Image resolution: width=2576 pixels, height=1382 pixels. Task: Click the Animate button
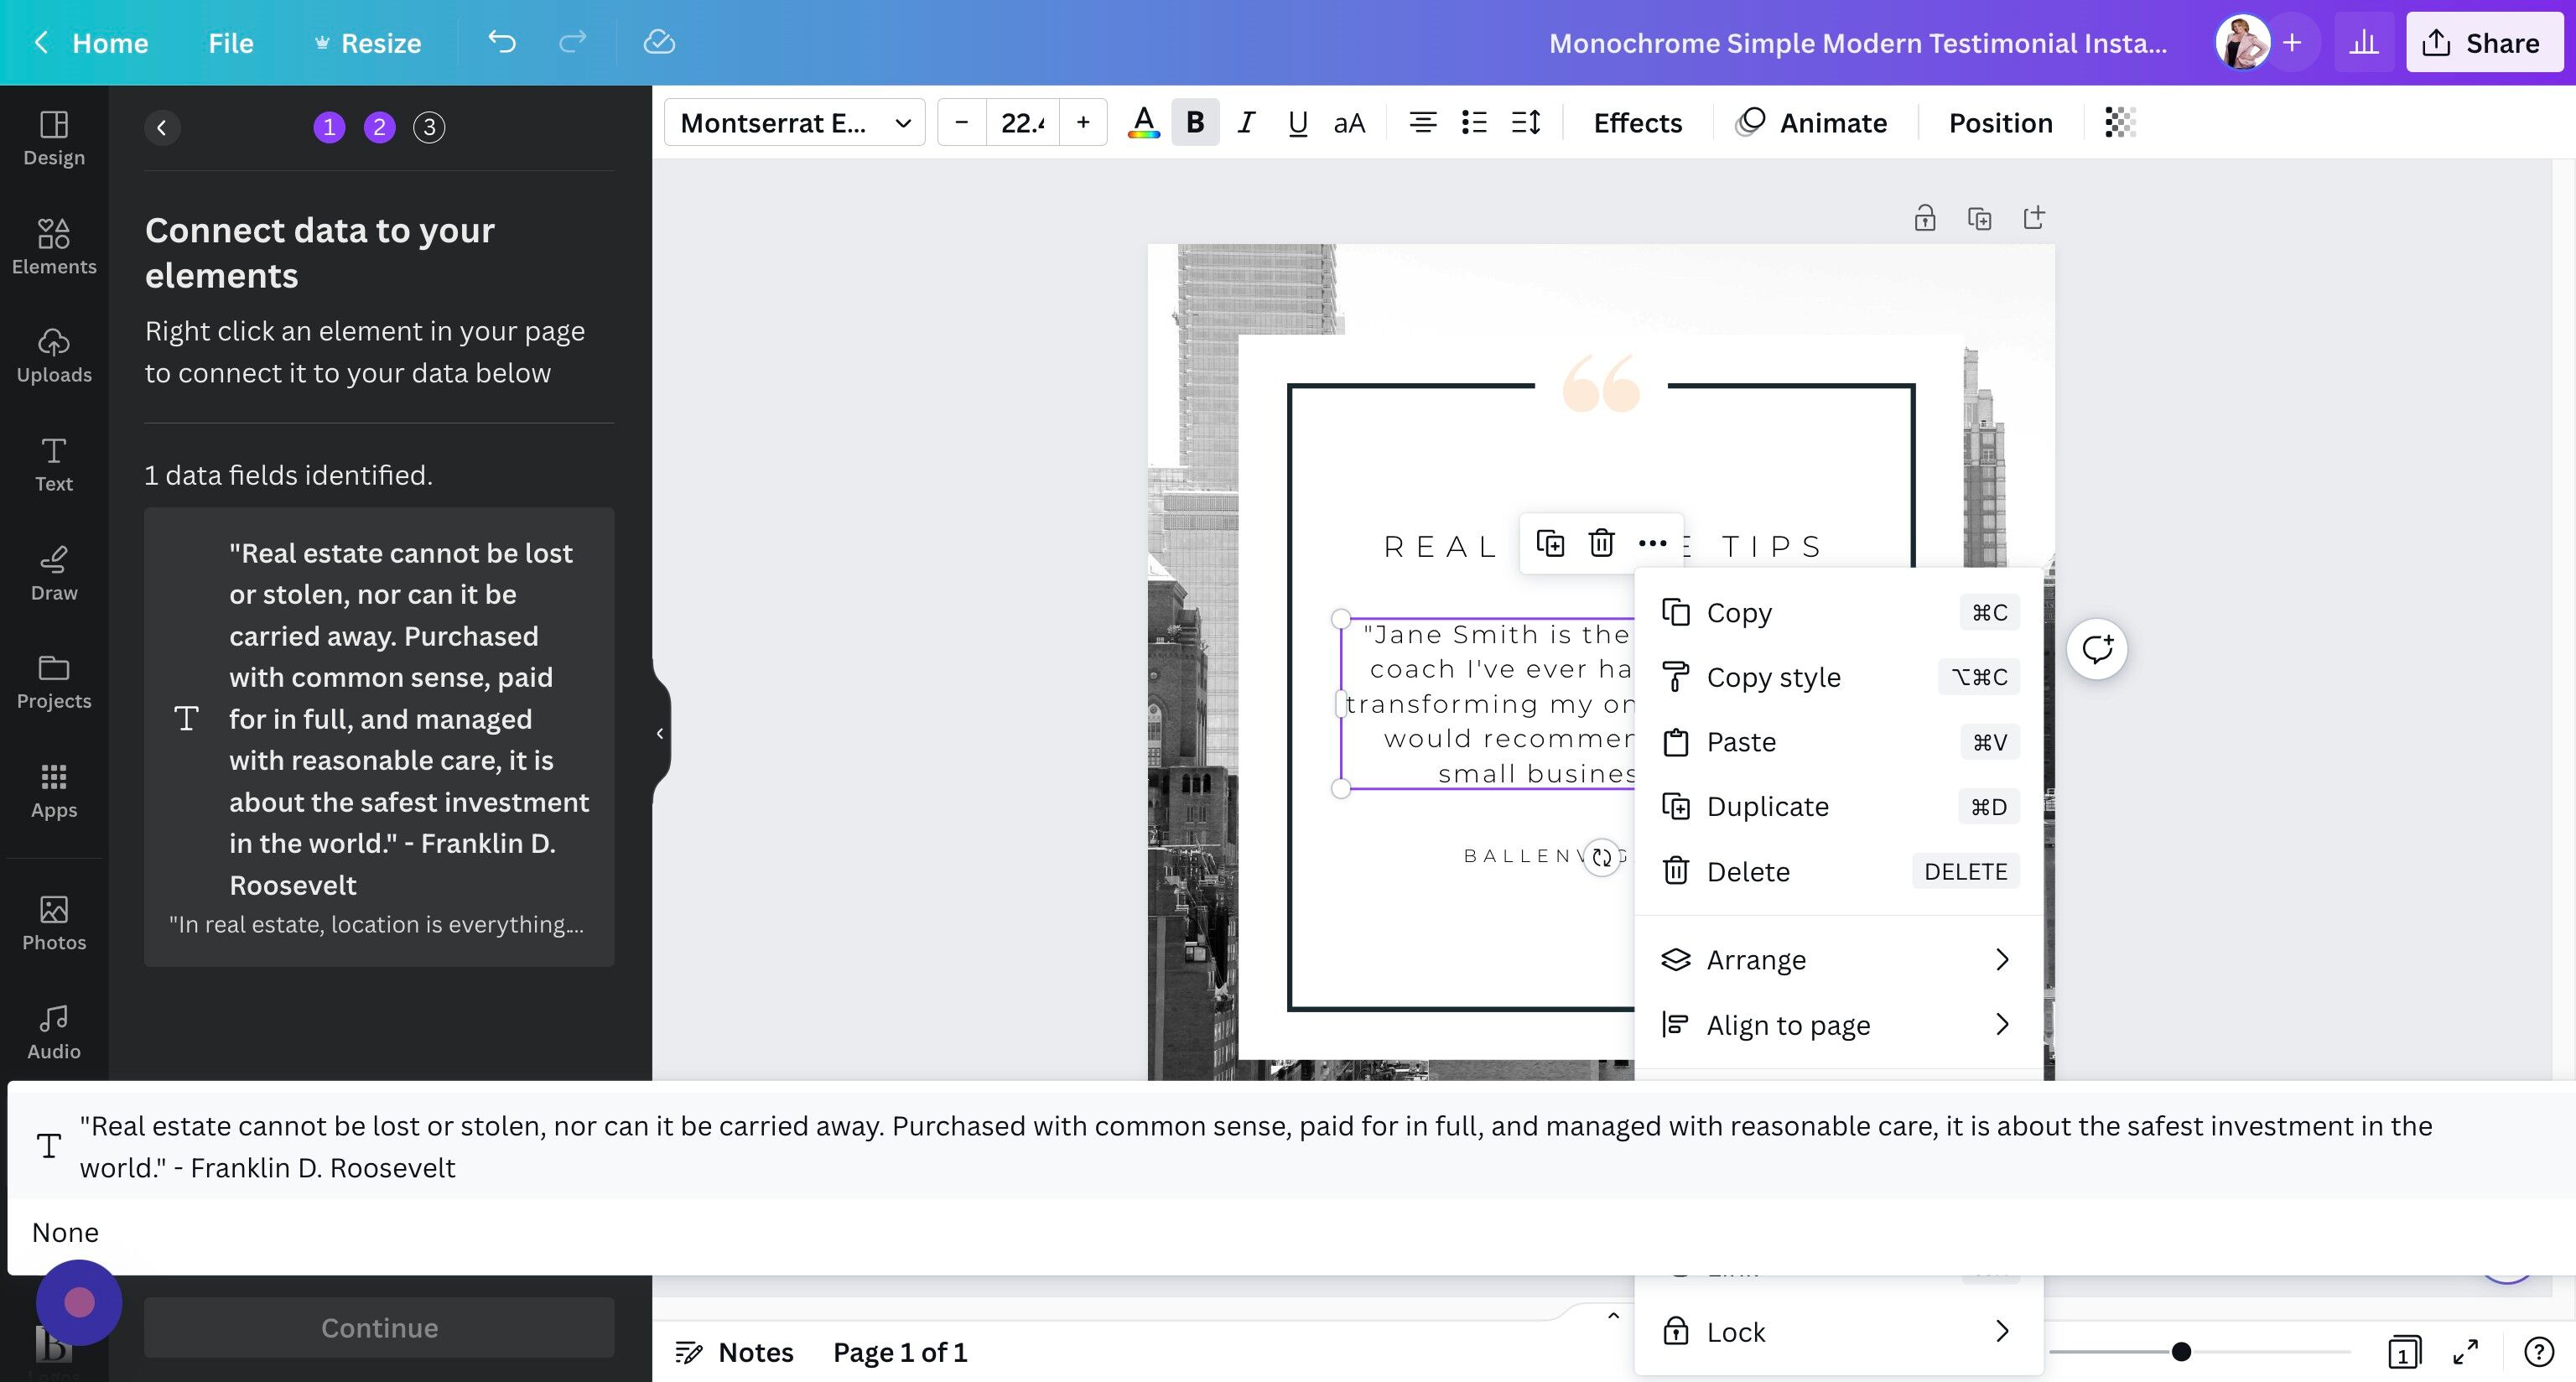click(x=1811, y=122)
